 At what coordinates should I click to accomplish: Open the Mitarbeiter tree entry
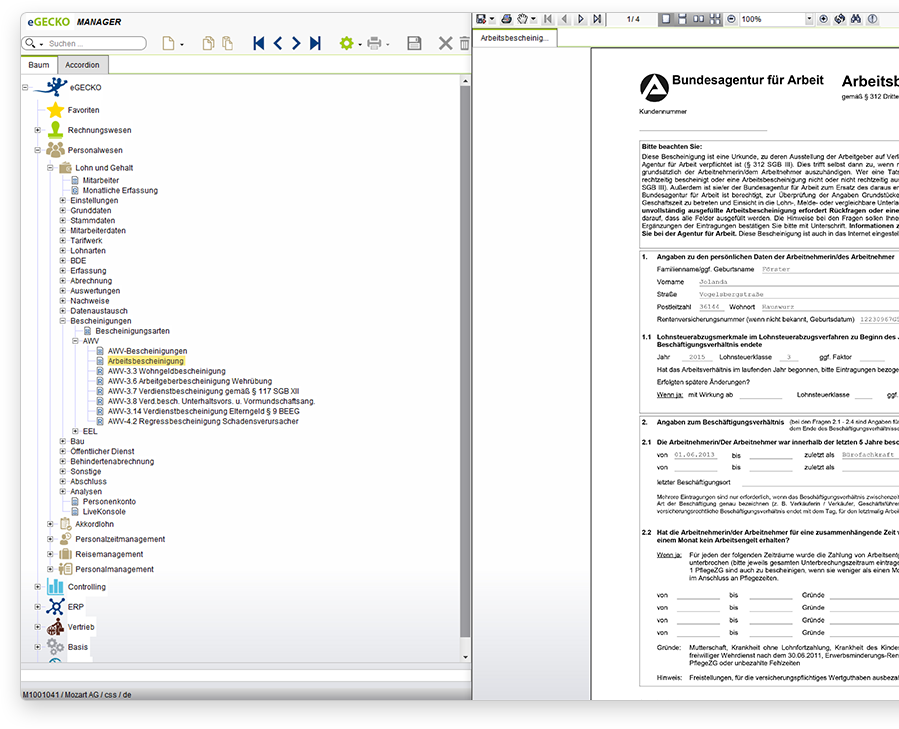[100, 180]
